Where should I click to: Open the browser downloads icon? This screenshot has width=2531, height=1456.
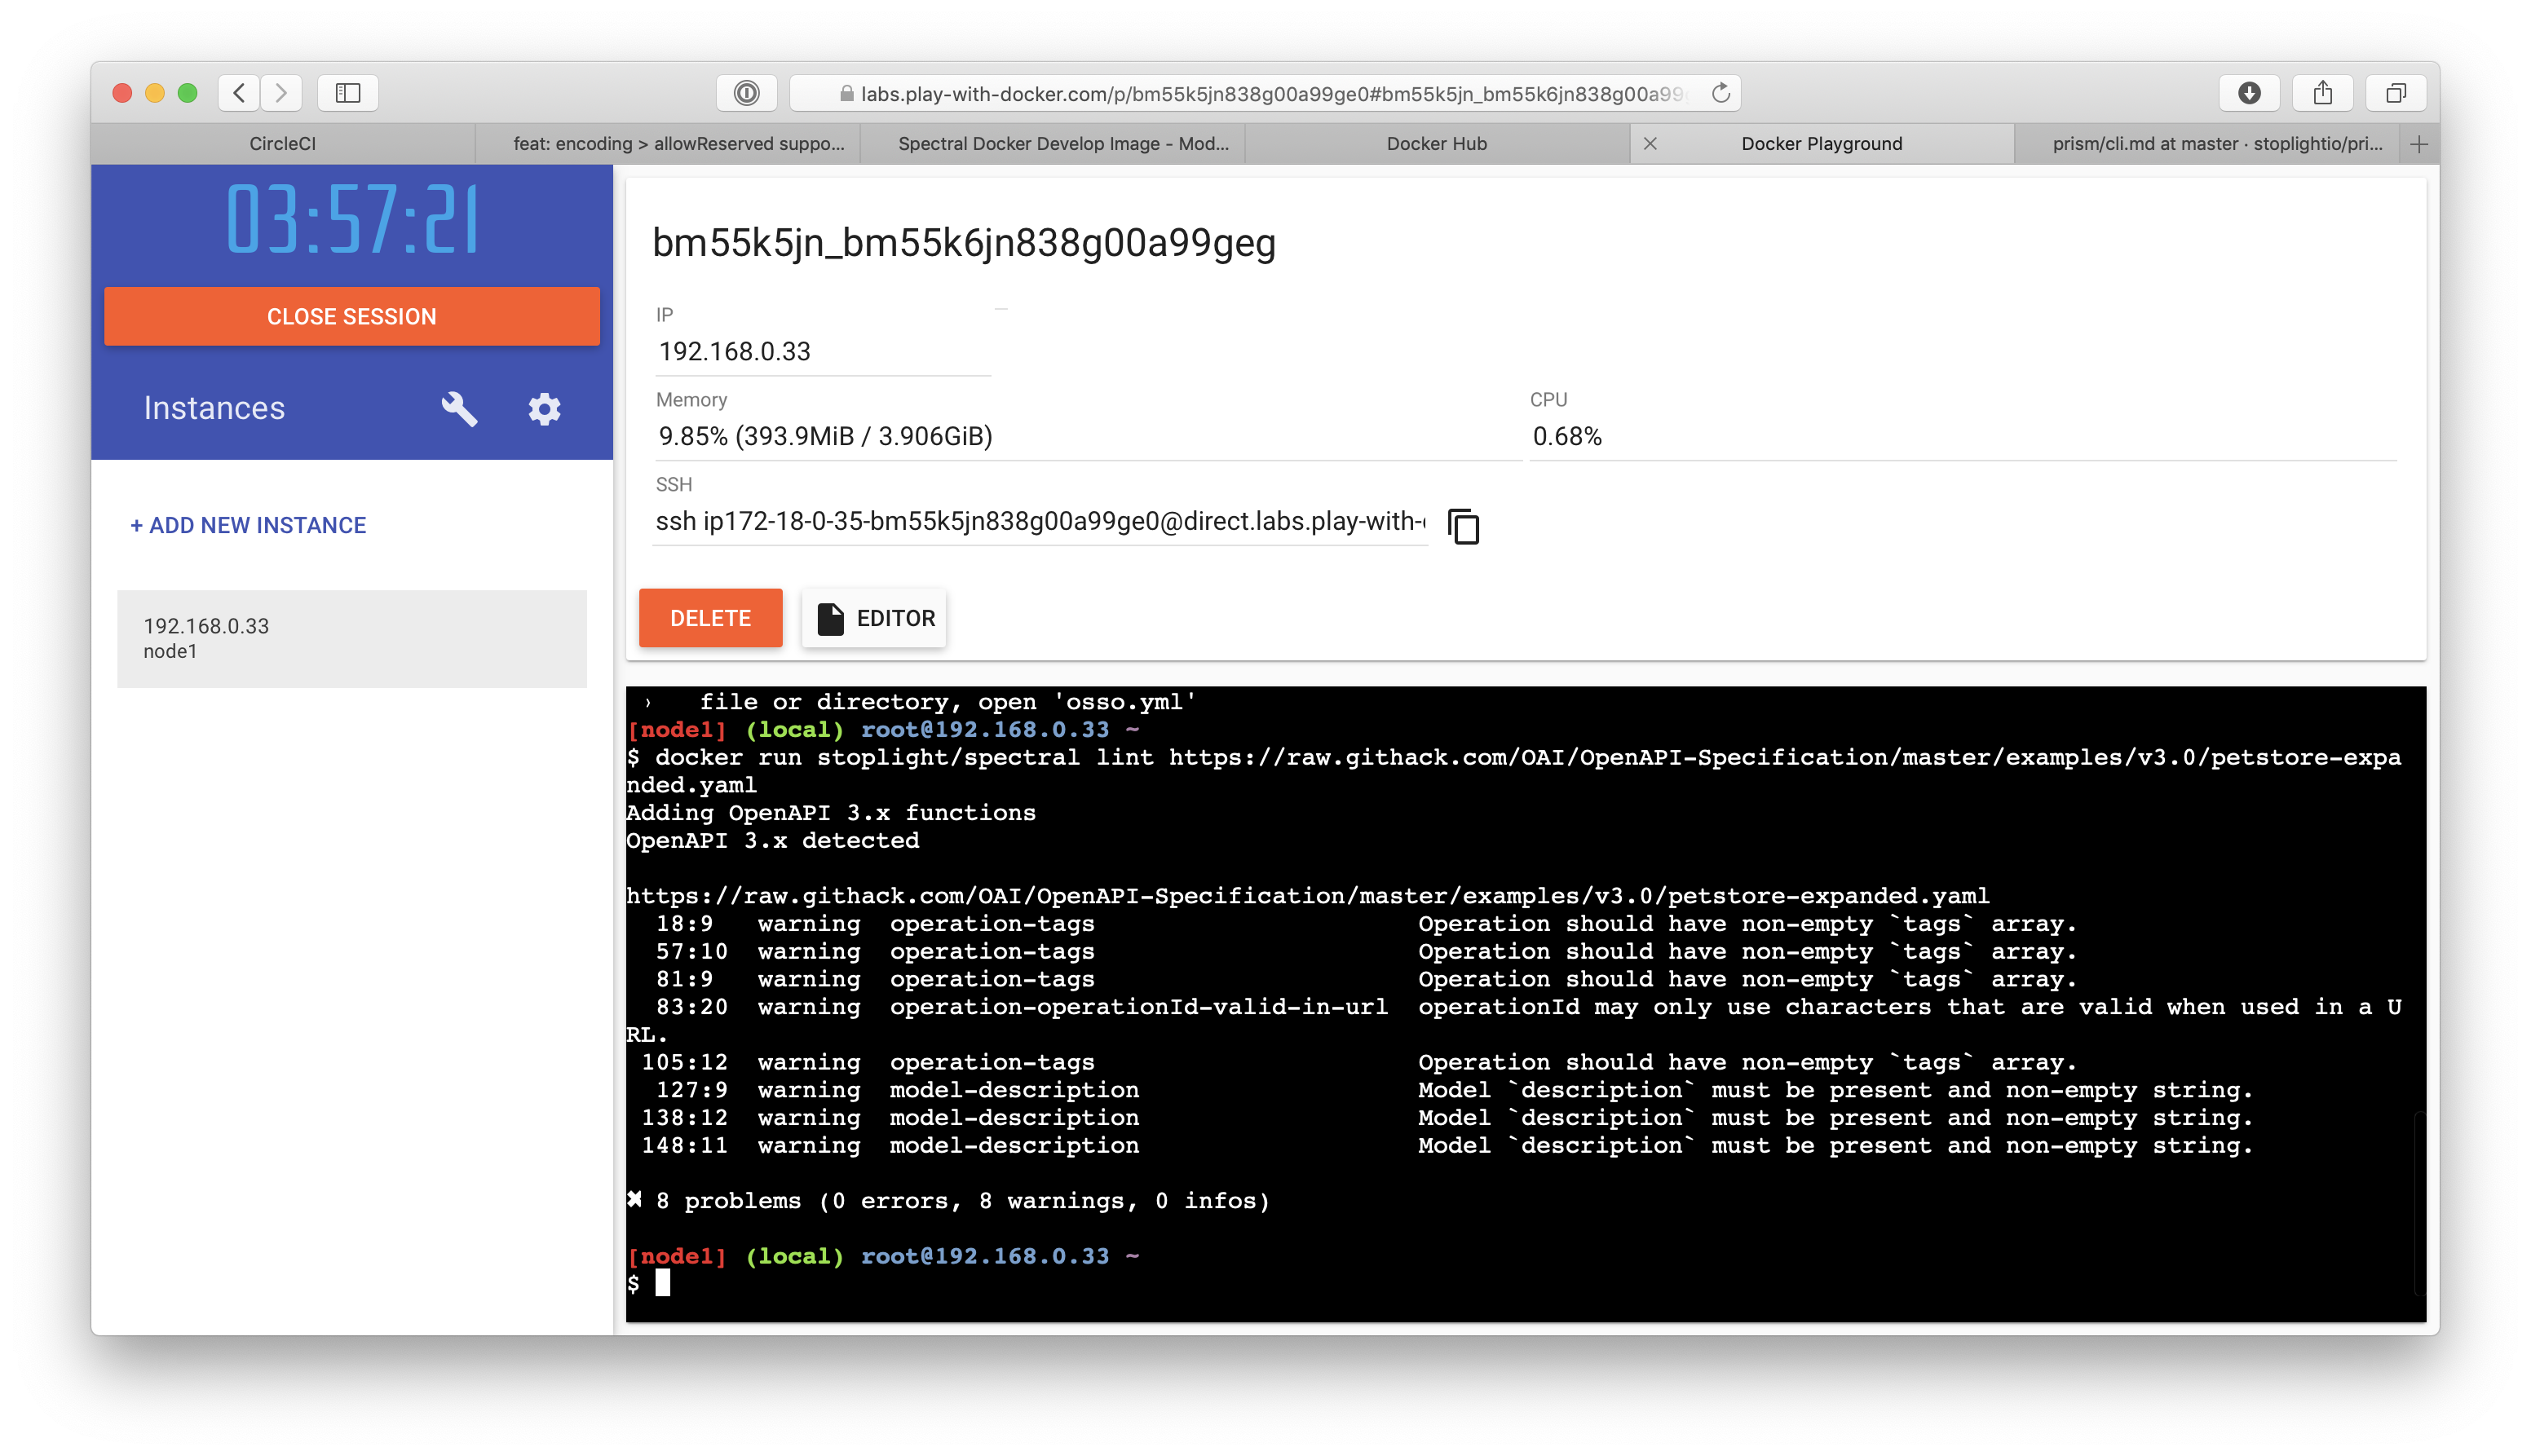(2250, 93)
